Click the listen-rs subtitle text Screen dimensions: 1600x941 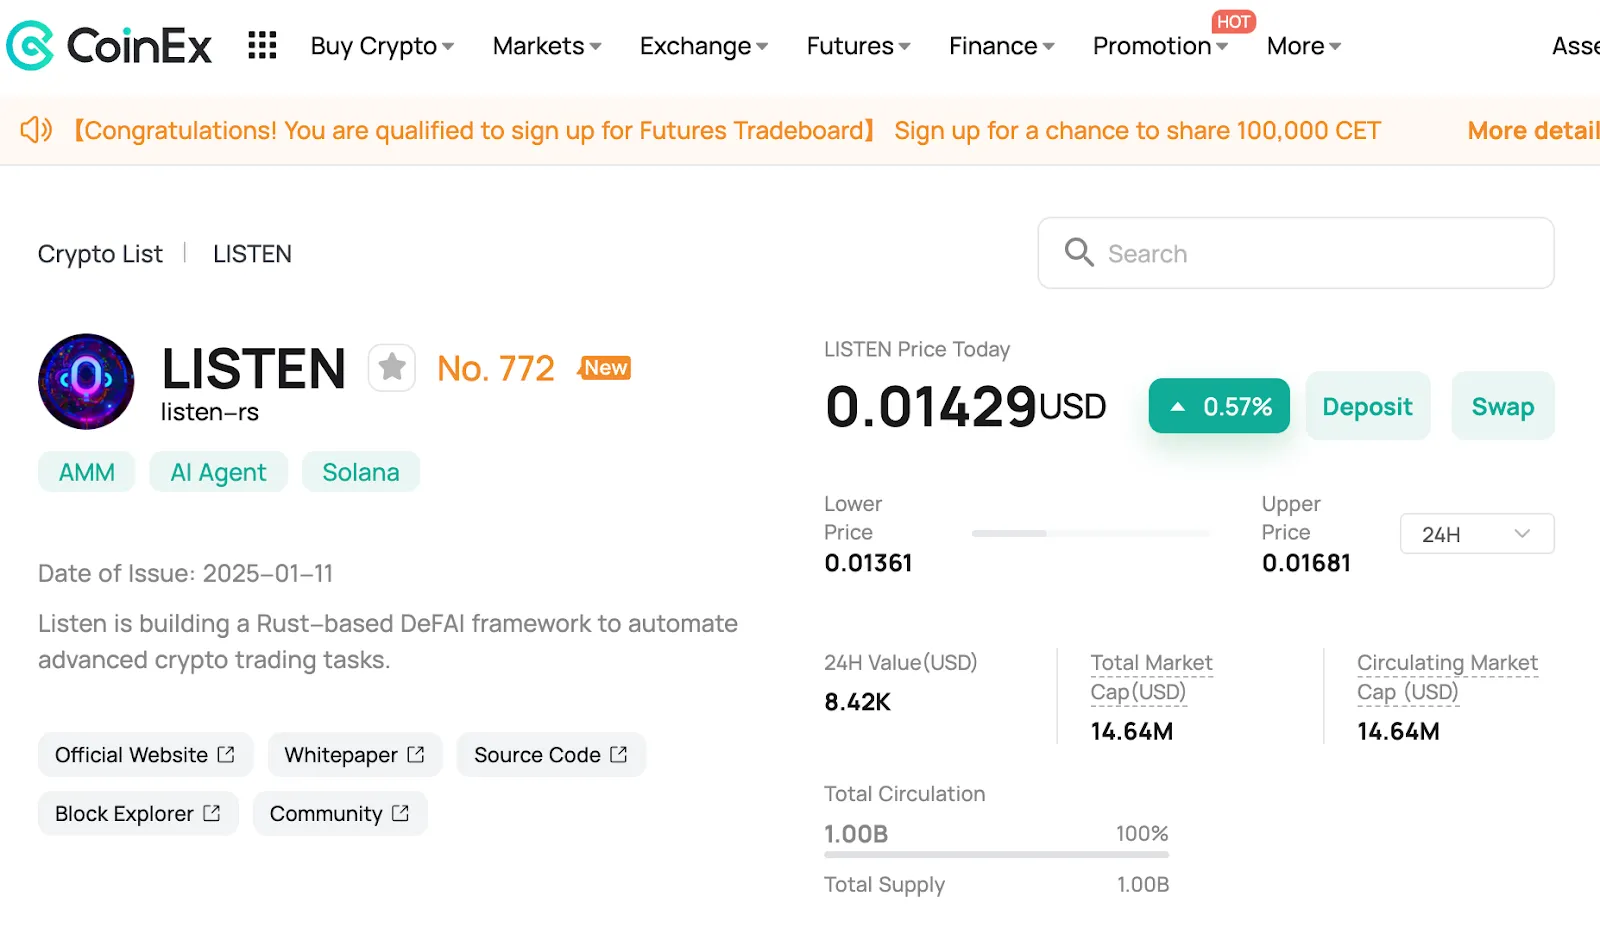(x=210, y=412)
